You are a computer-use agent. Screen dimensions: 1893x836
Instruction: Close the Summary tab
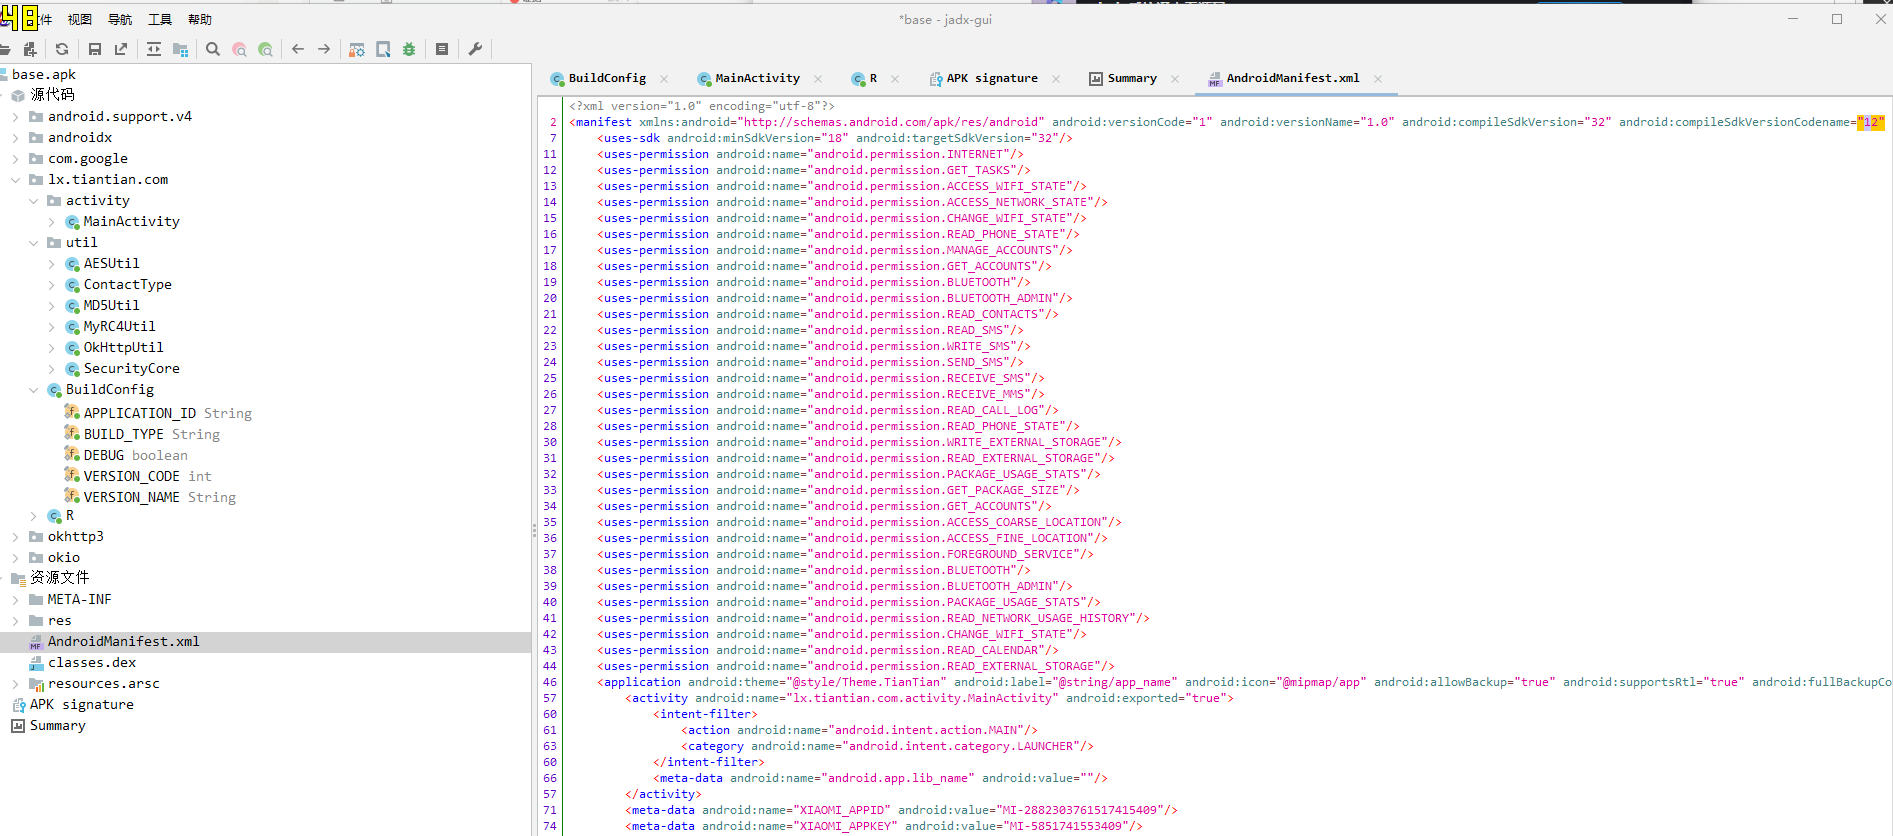click(x=1175, y=79)
